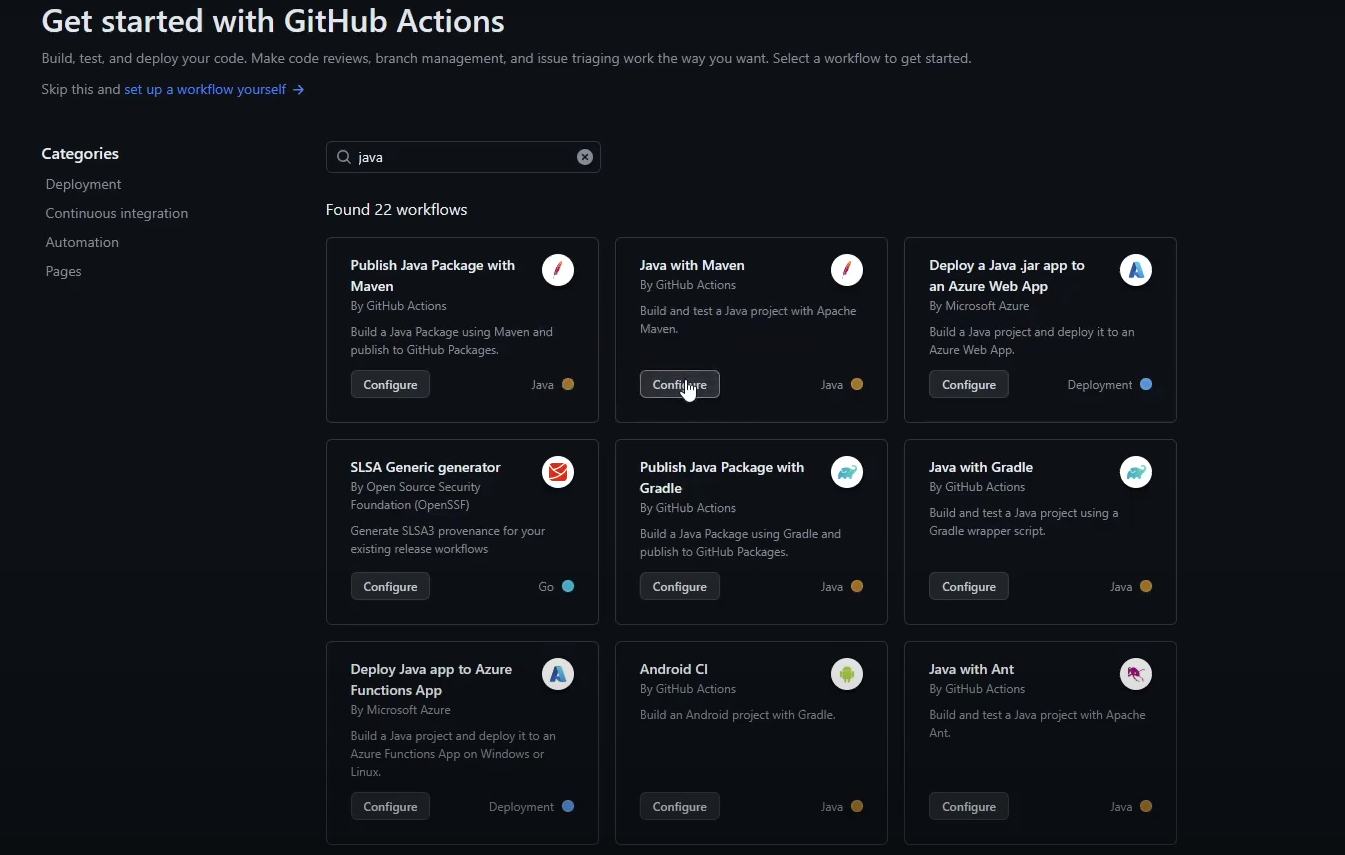Screen dimensions: 1345x855
Task: Click the OpenSSF logo on SLSA Generic generator card
Action: [558, 472]
